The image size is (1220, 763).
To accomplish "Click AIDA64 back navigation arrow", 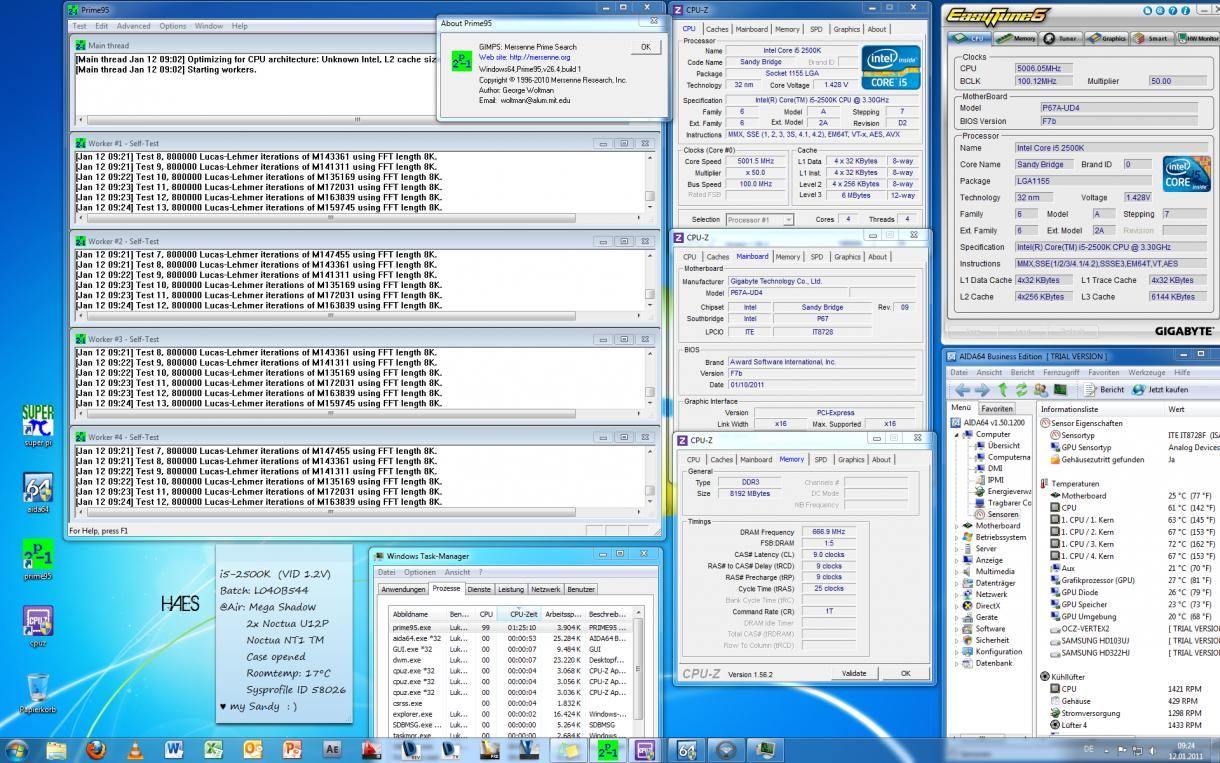I will click(961, 389).
